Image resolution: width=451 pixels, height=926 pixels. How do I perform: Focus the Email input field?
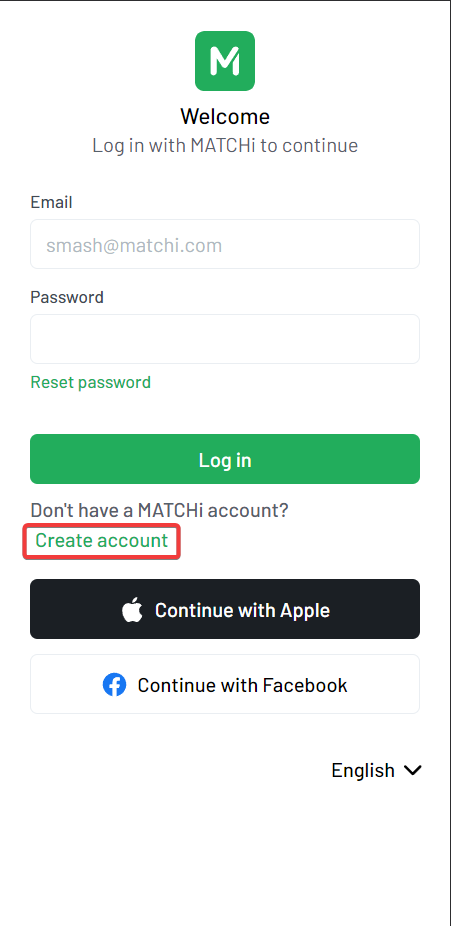(225, 244)
